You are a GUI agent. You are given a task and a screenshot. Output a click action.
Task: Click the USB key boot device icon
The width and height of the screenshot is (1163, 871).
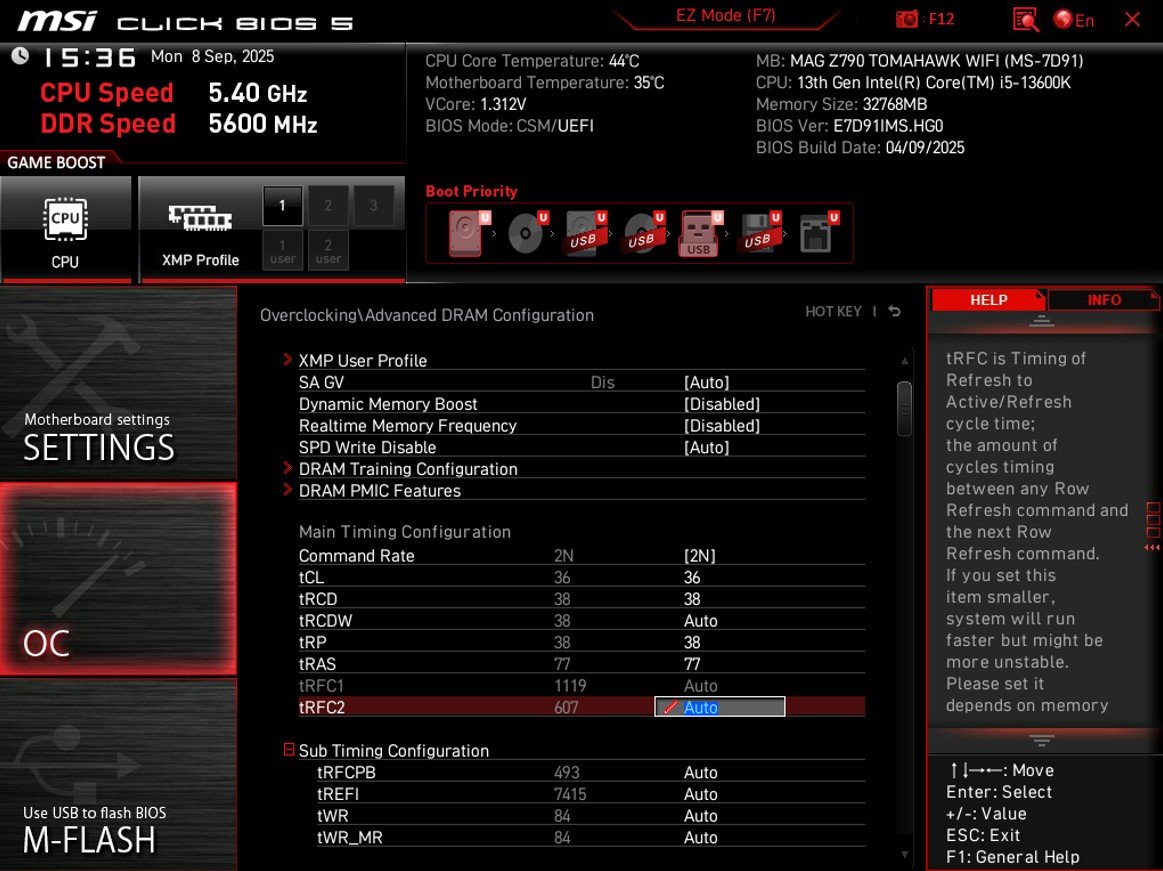[x=701, y=233]
